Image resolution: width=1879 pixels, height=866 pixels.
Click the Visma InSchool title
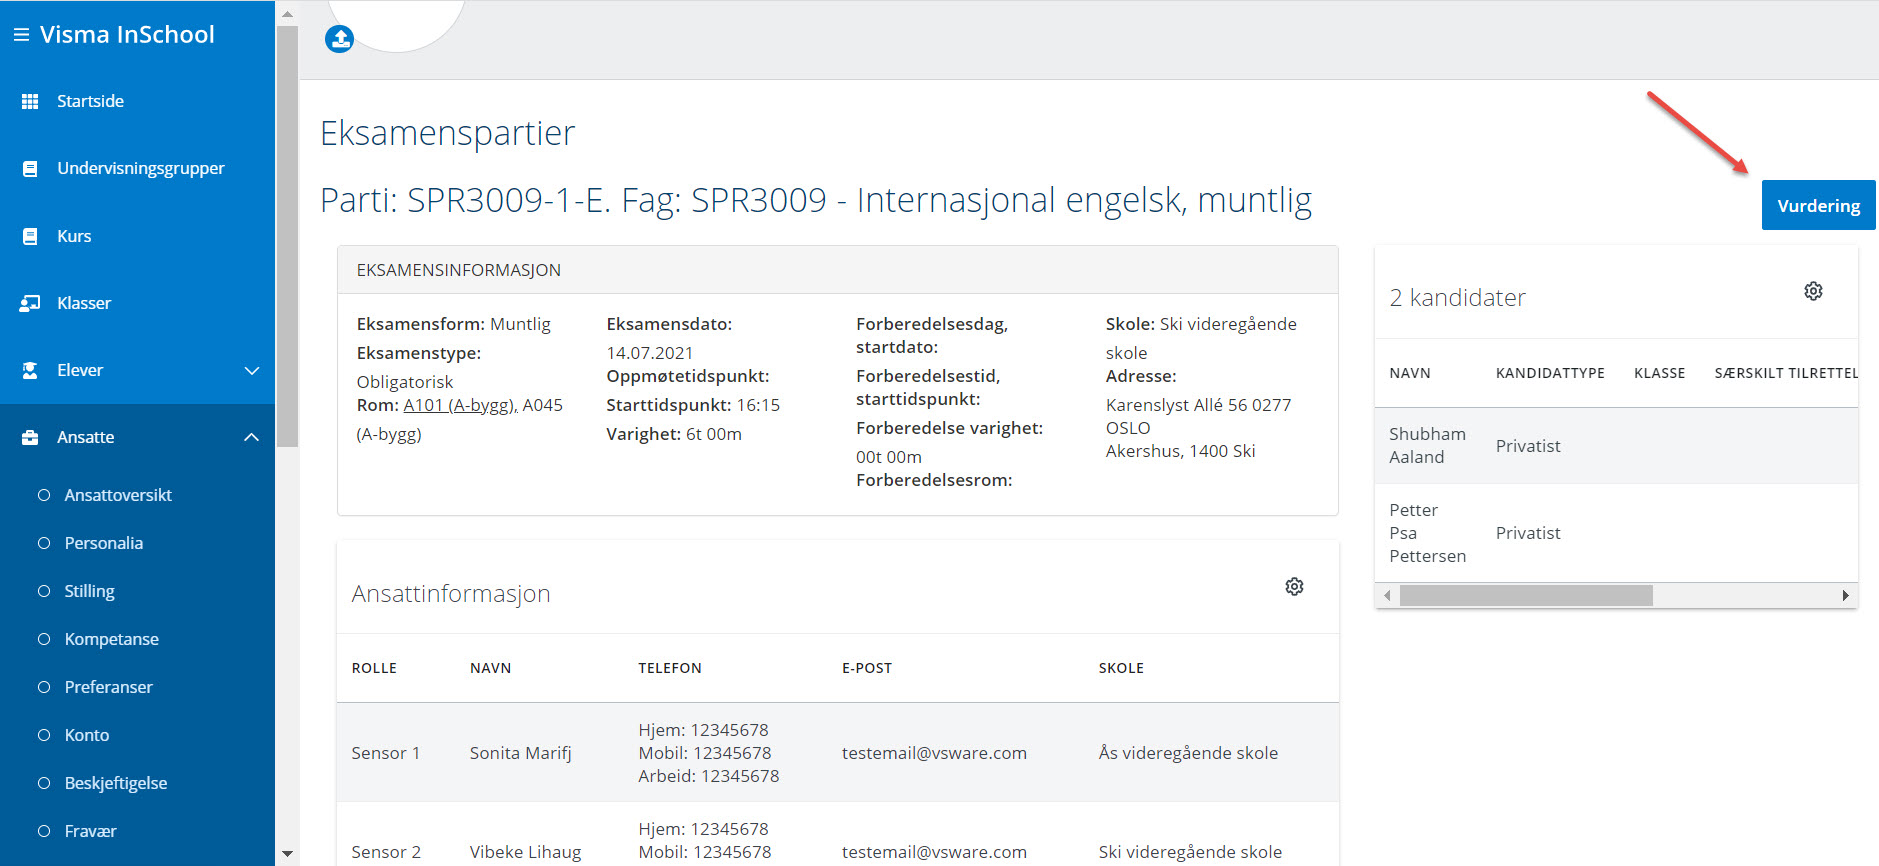[127, 34]
